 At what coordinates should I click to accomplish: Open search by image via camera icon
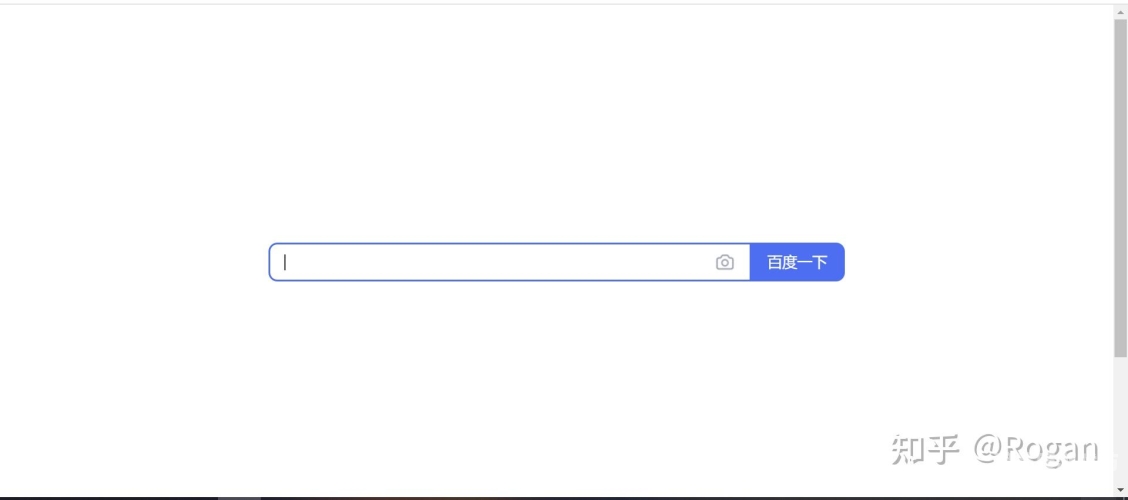pos(725,262)
